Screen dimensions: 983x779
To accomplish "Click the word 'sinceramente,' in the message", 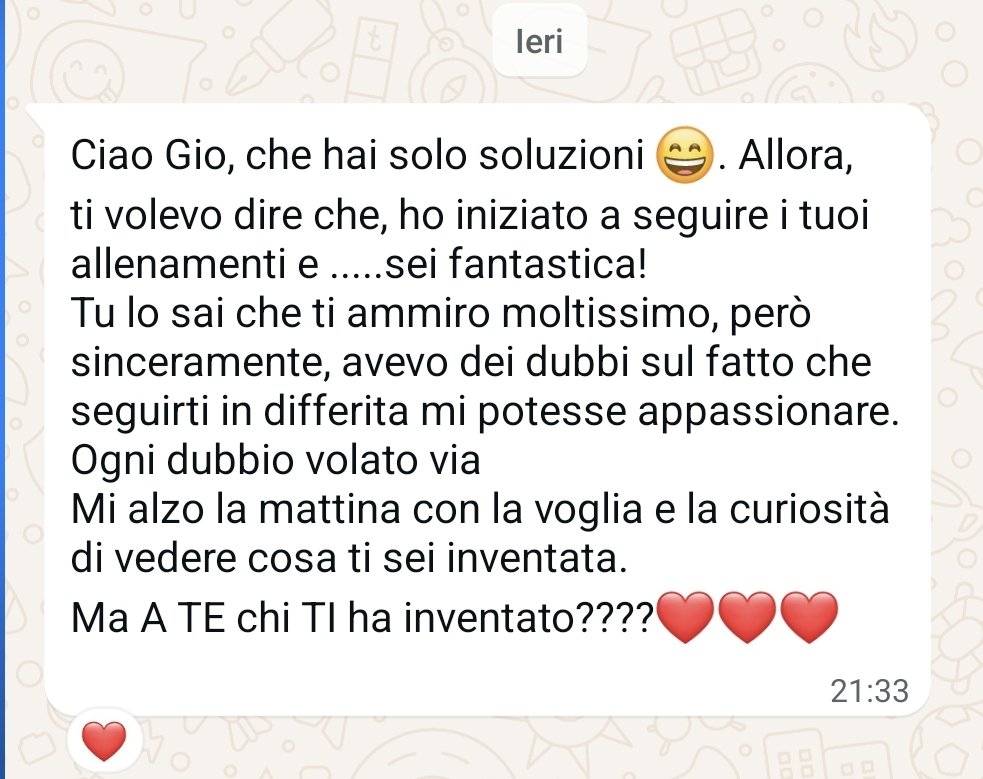I will [201, 362].
